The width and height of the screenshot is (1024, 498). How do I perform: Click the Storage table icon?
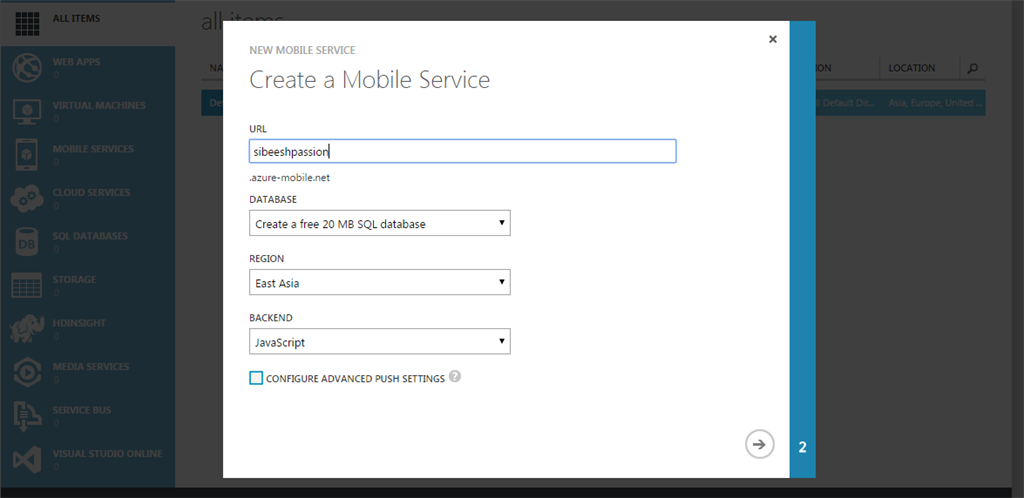26,285
